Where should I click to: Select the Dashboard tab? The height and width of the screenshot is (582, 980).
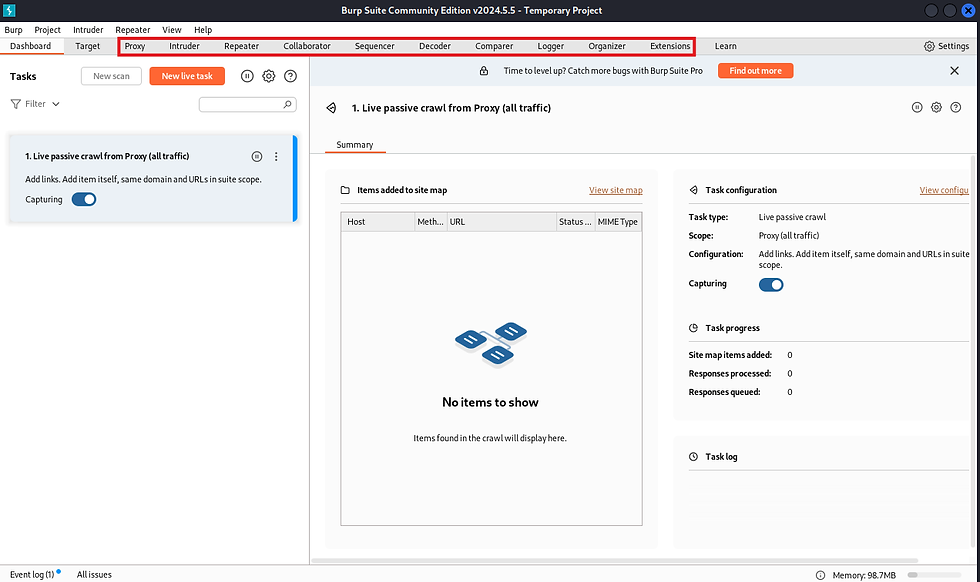[x=31, y=46]
